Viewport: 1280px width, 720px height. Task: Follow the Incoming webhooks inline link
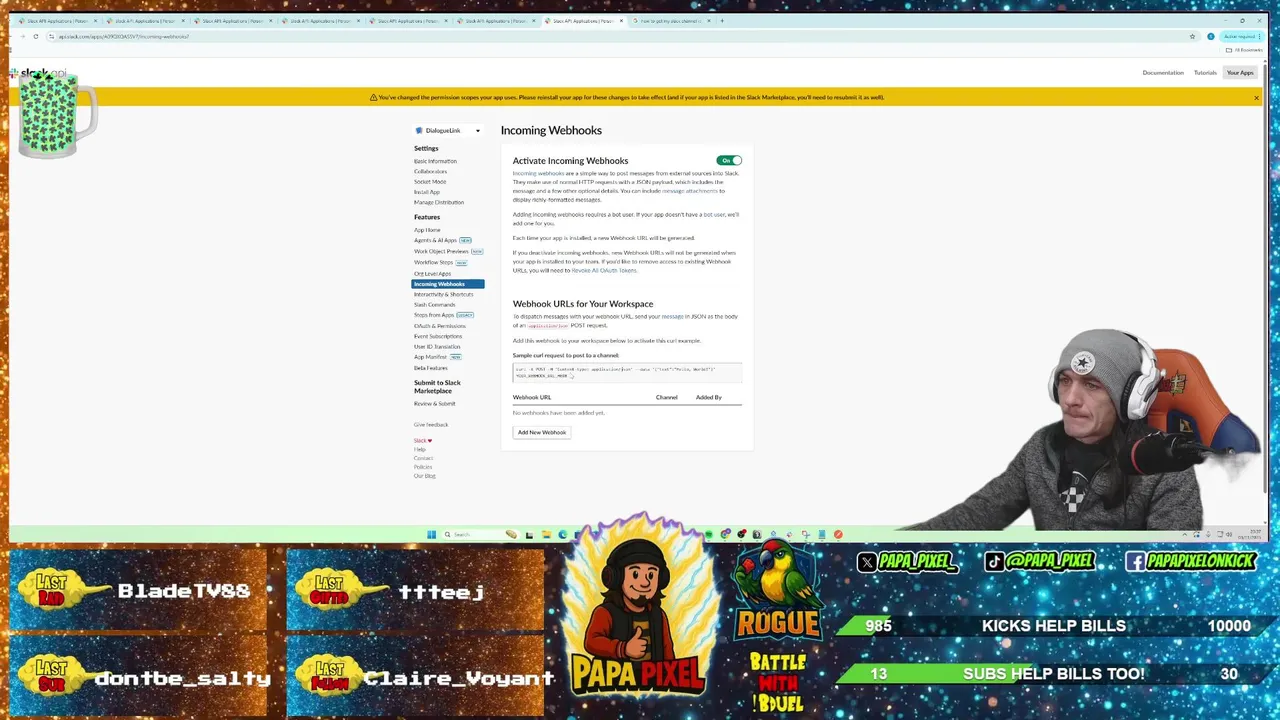pos(538,174)
